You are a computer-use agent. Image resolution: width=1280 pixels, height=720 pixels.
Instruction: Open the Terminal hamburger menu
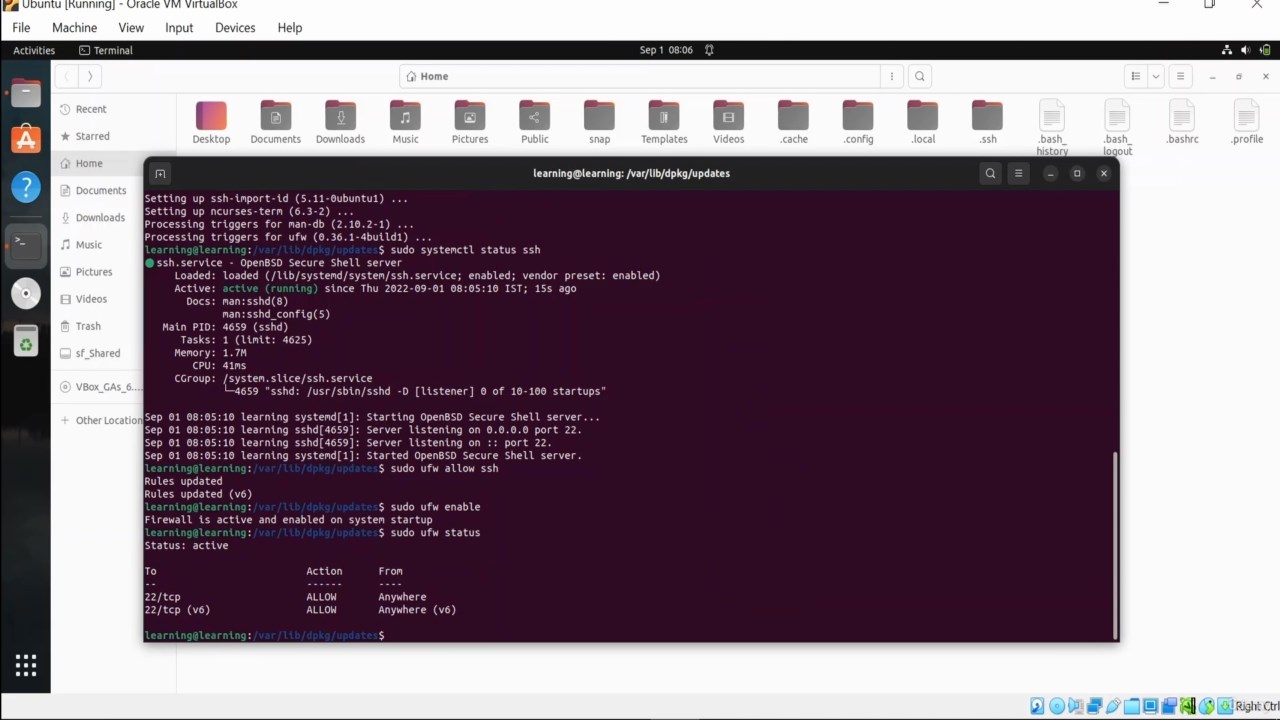[x=1018, y=173]
